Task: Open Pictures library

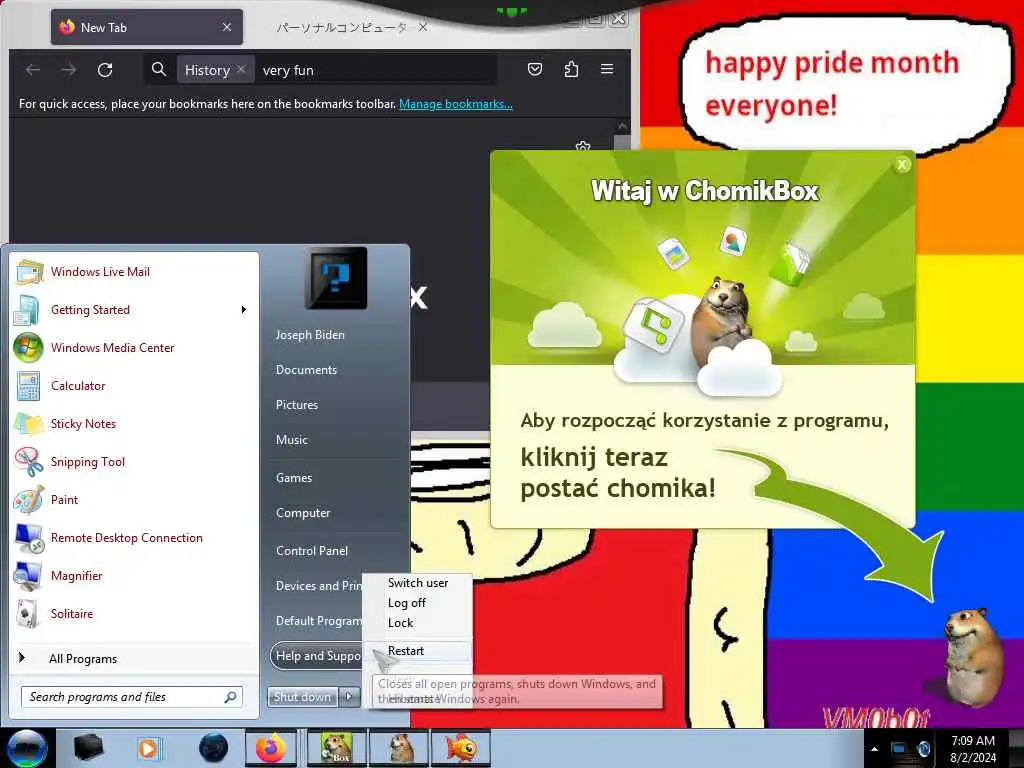Action: point(296,405)
